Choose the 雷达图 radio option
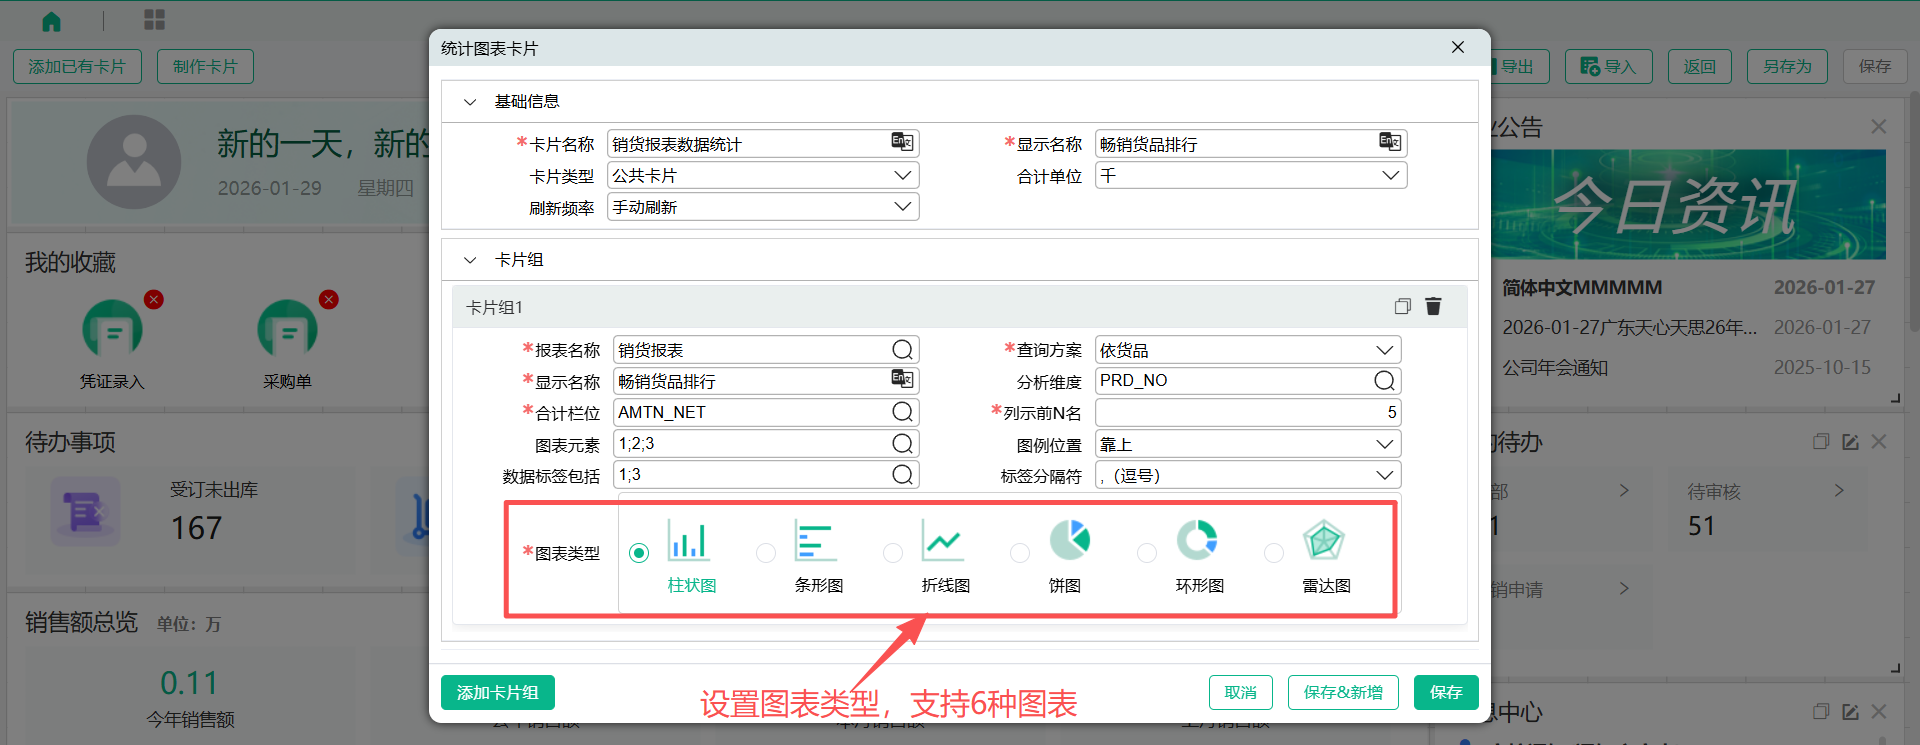The image size is (1920, 745). [1274, 553]
